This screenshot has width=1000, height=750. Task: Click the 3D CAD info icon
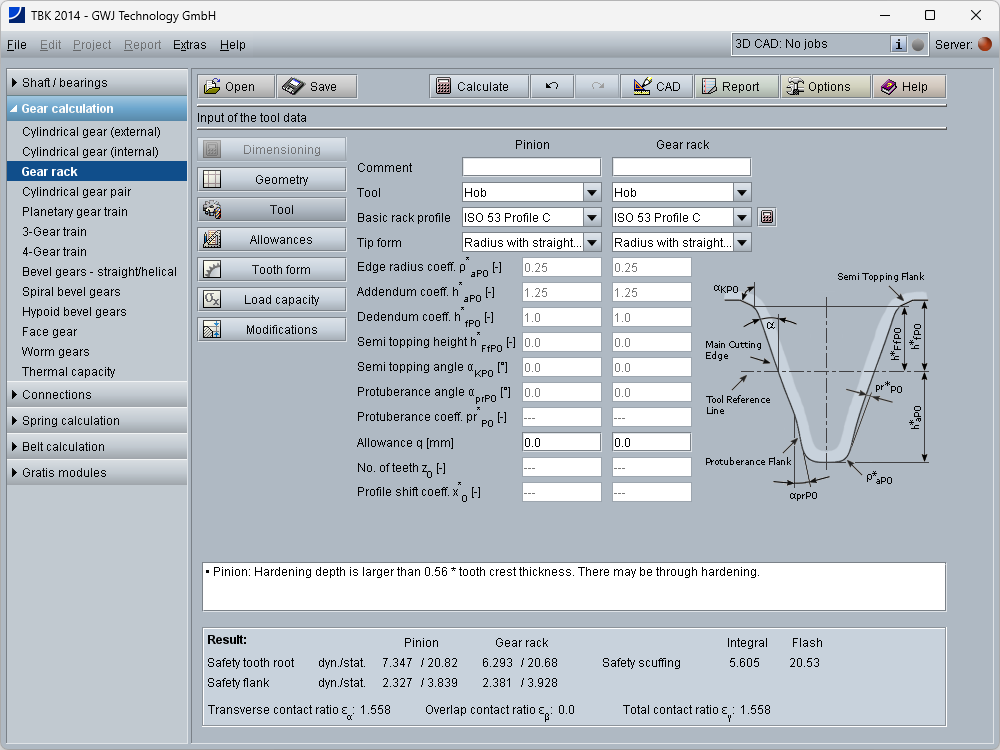[898, 44]
